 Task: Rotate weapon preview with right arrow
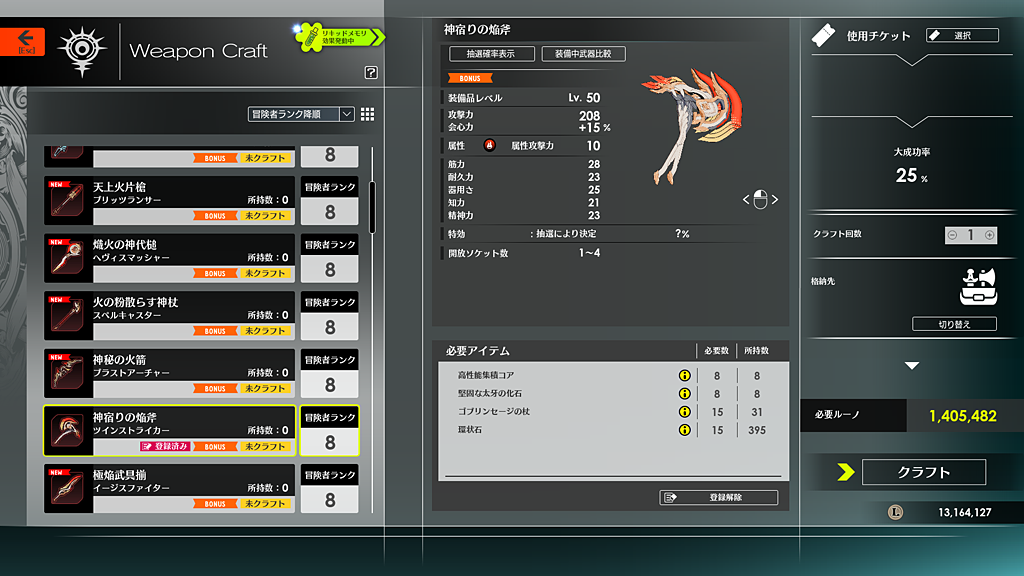pos(774,200)
